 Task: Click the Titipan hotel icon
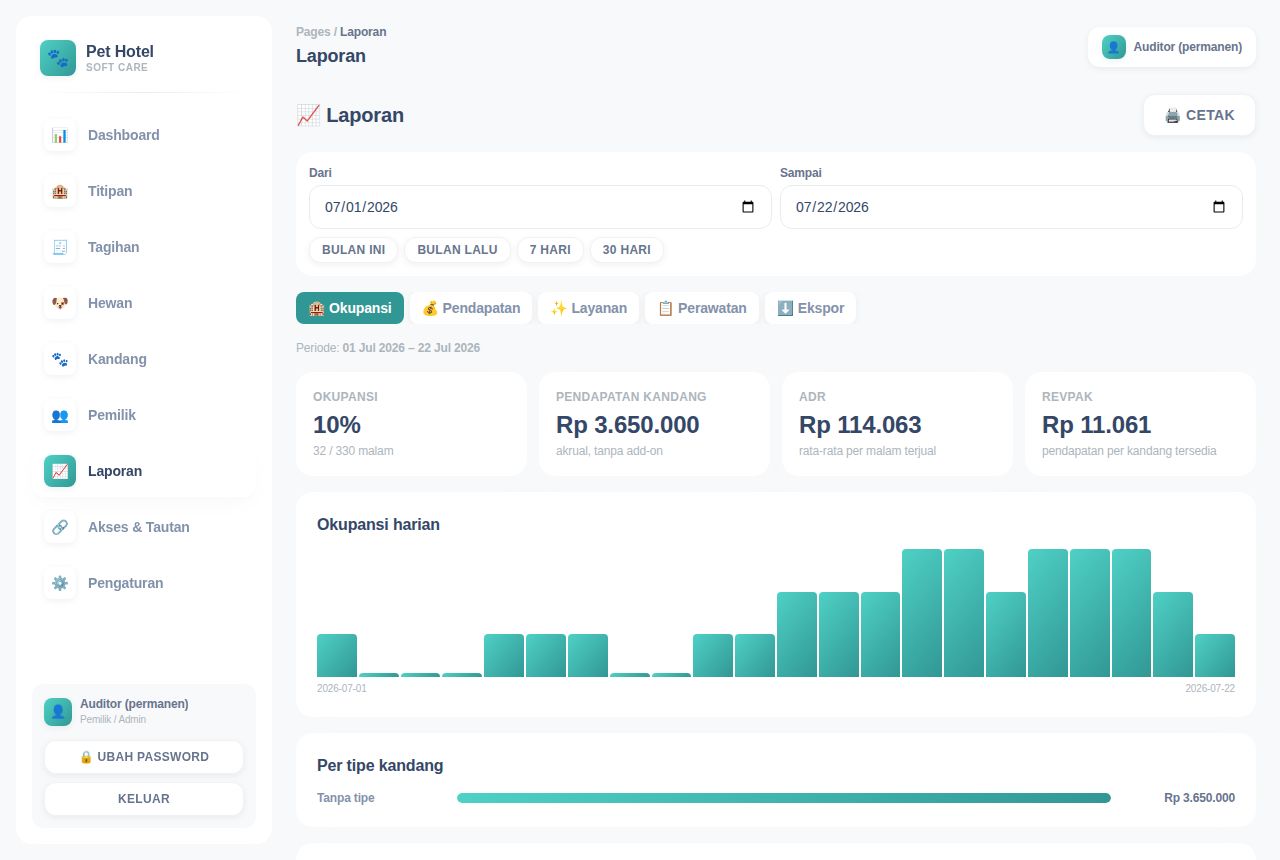60,191
